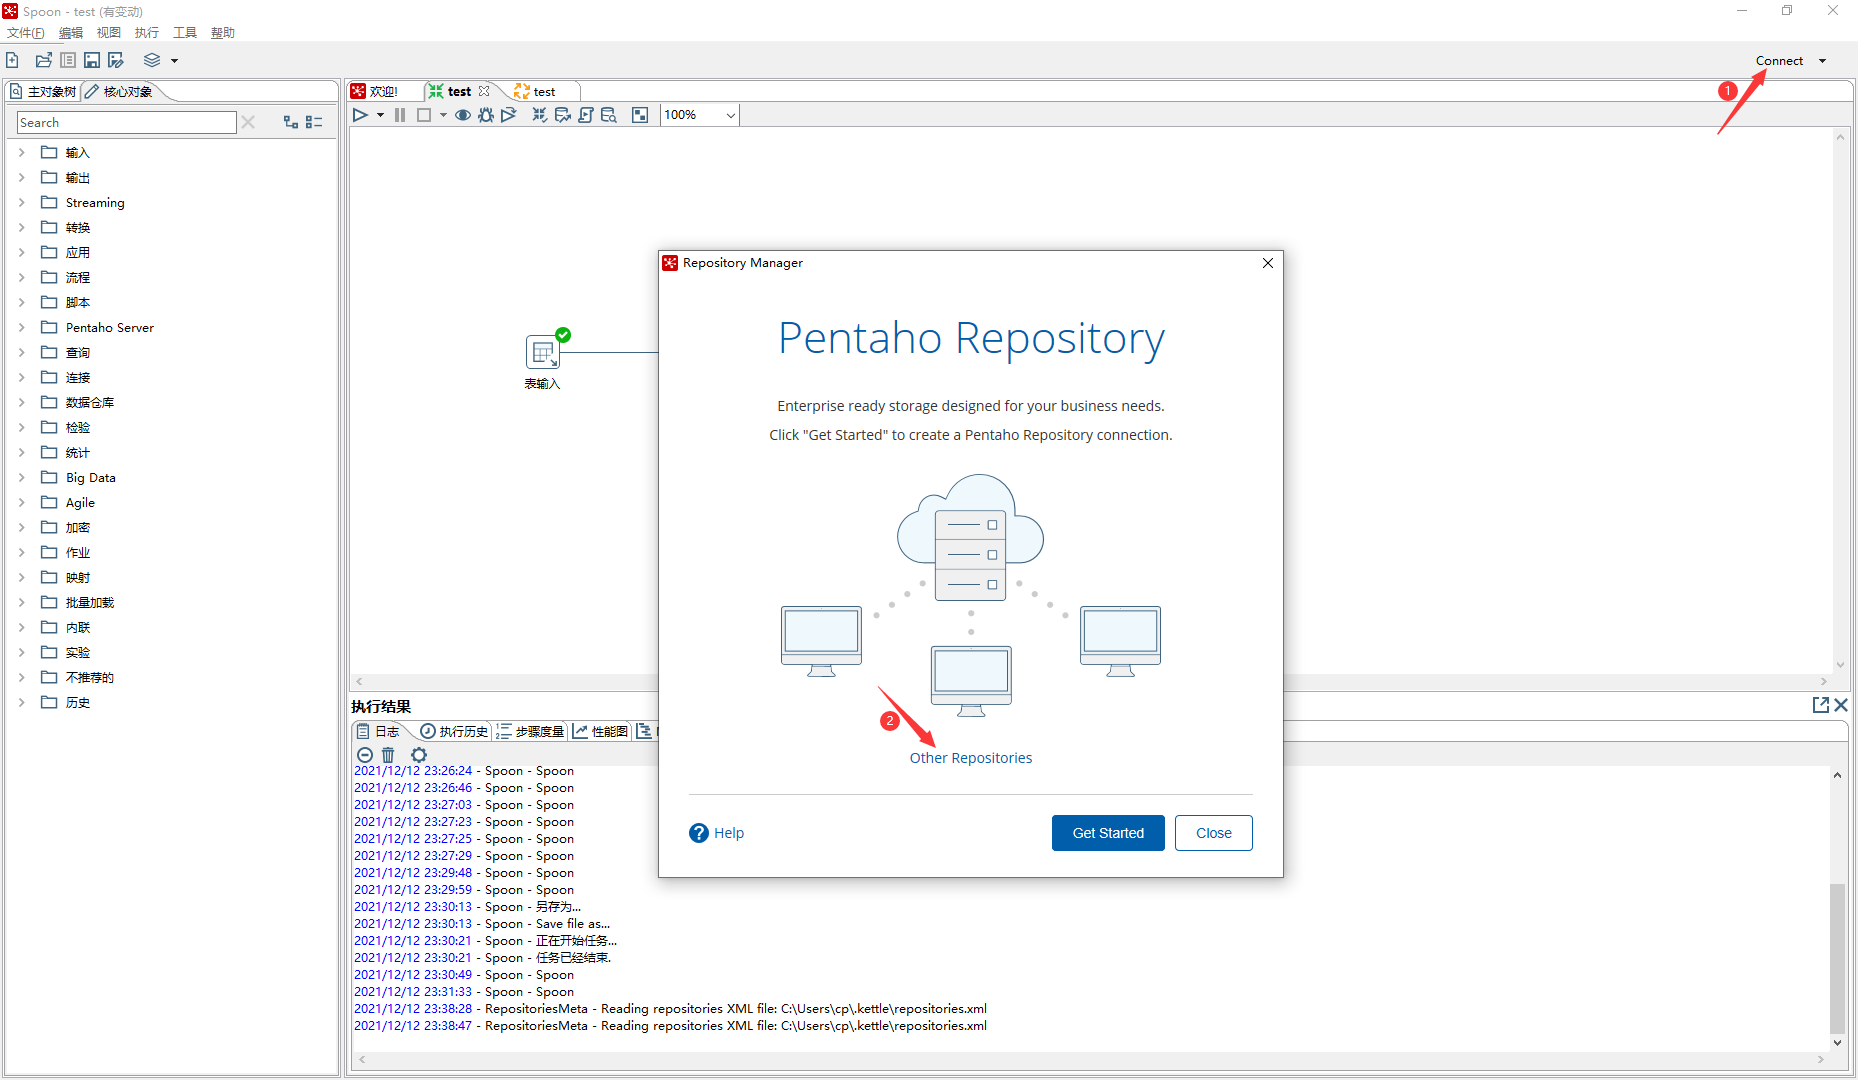Switch to the 执行历史 tab
The image size is (1858, 1080).
point(454,731)
